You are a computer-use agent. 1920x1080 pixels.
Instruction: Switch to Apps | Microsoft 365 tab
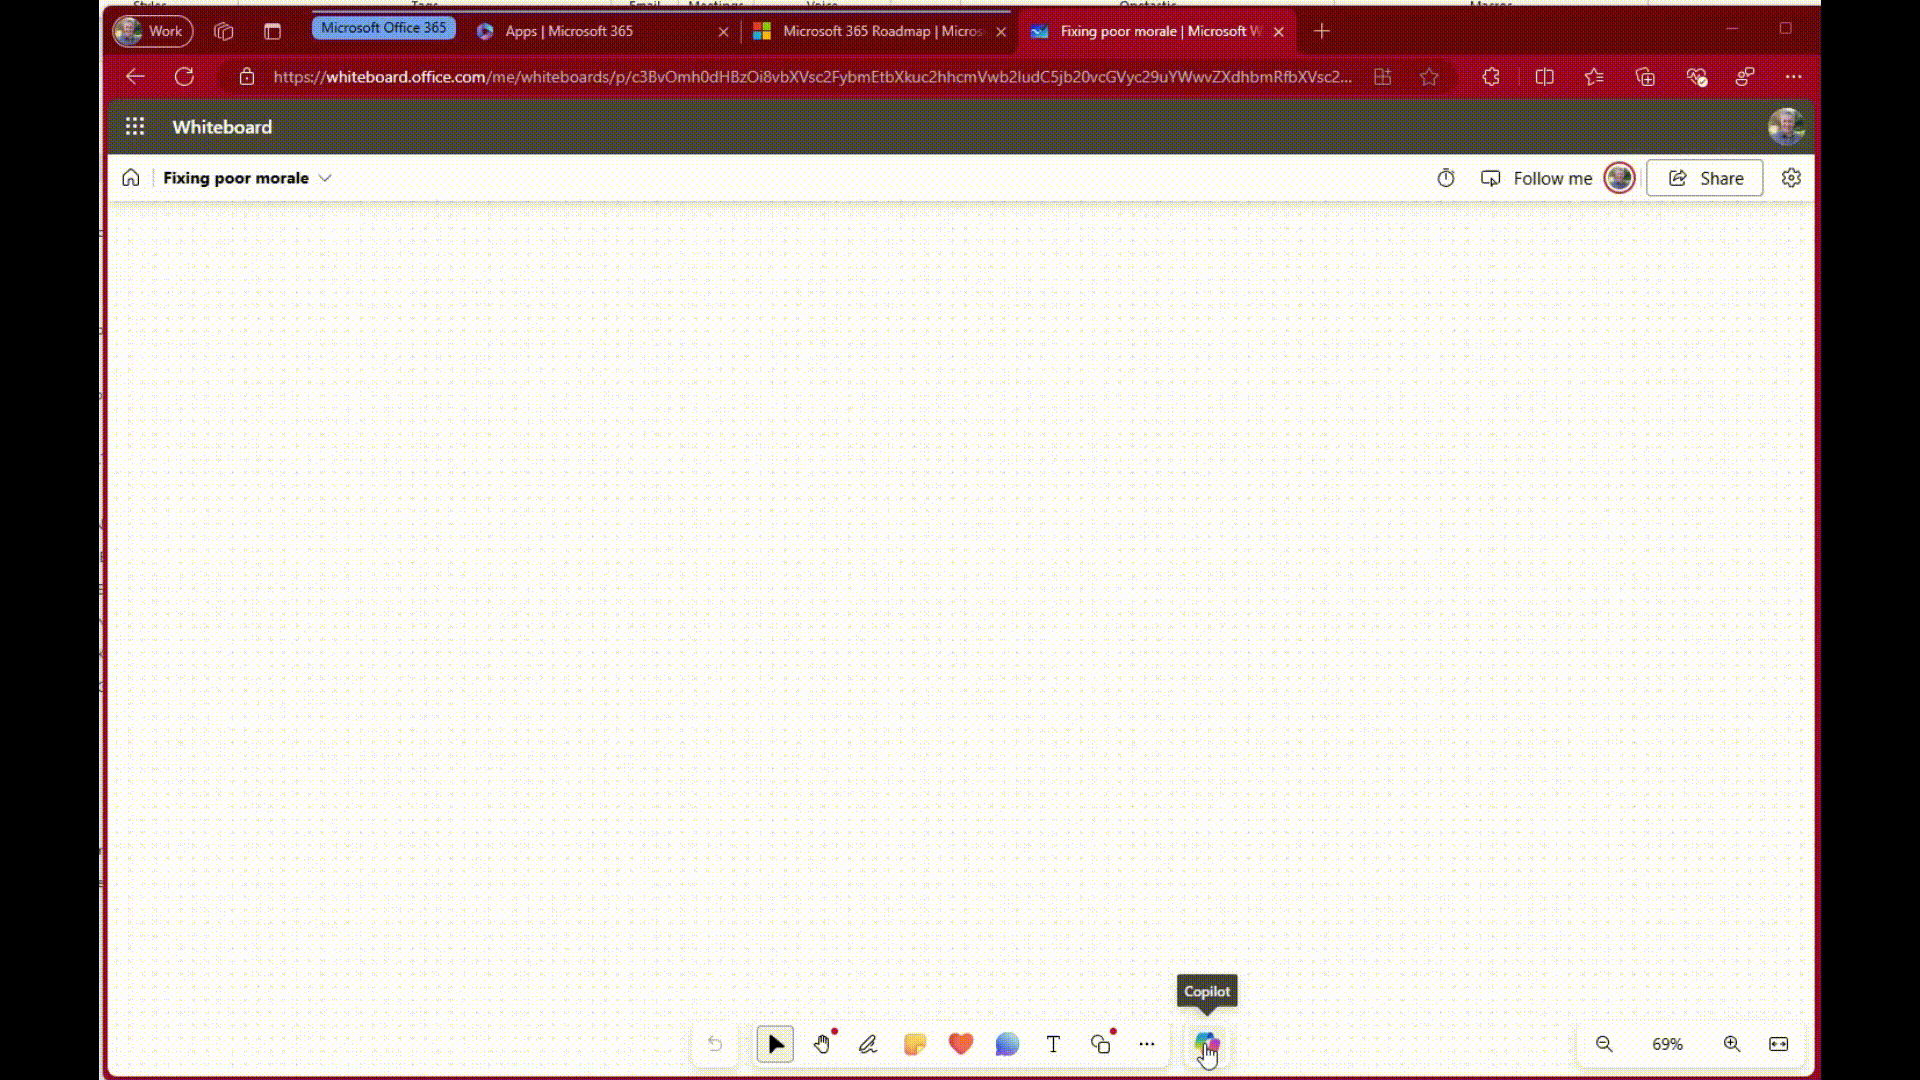pos(569,31)
